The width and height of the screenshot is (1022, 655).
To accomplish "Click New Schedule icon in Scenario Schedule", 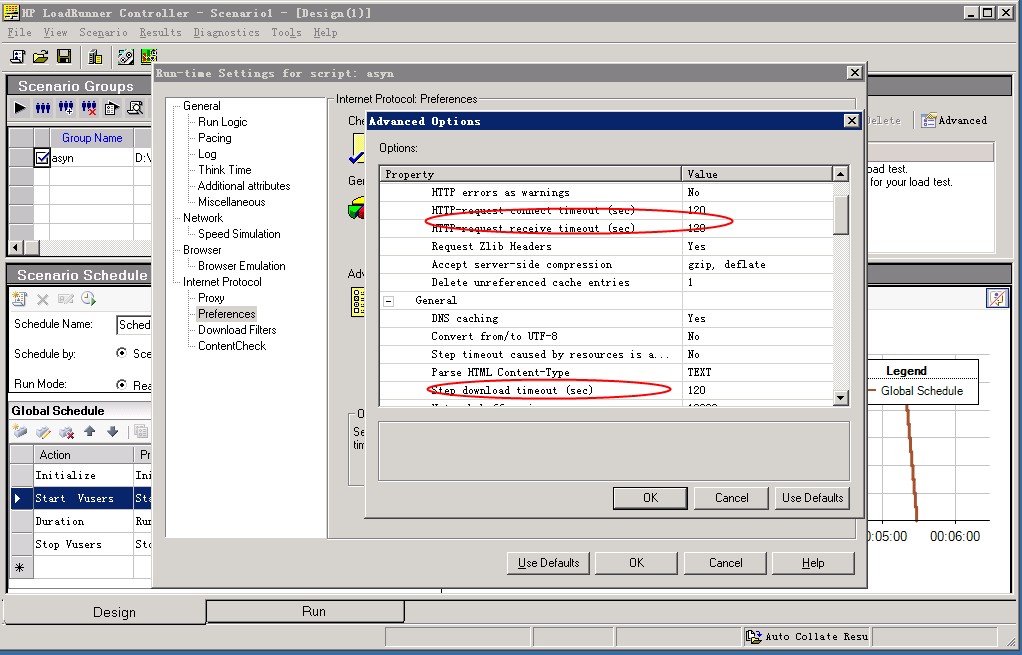I will click(20, 299).
